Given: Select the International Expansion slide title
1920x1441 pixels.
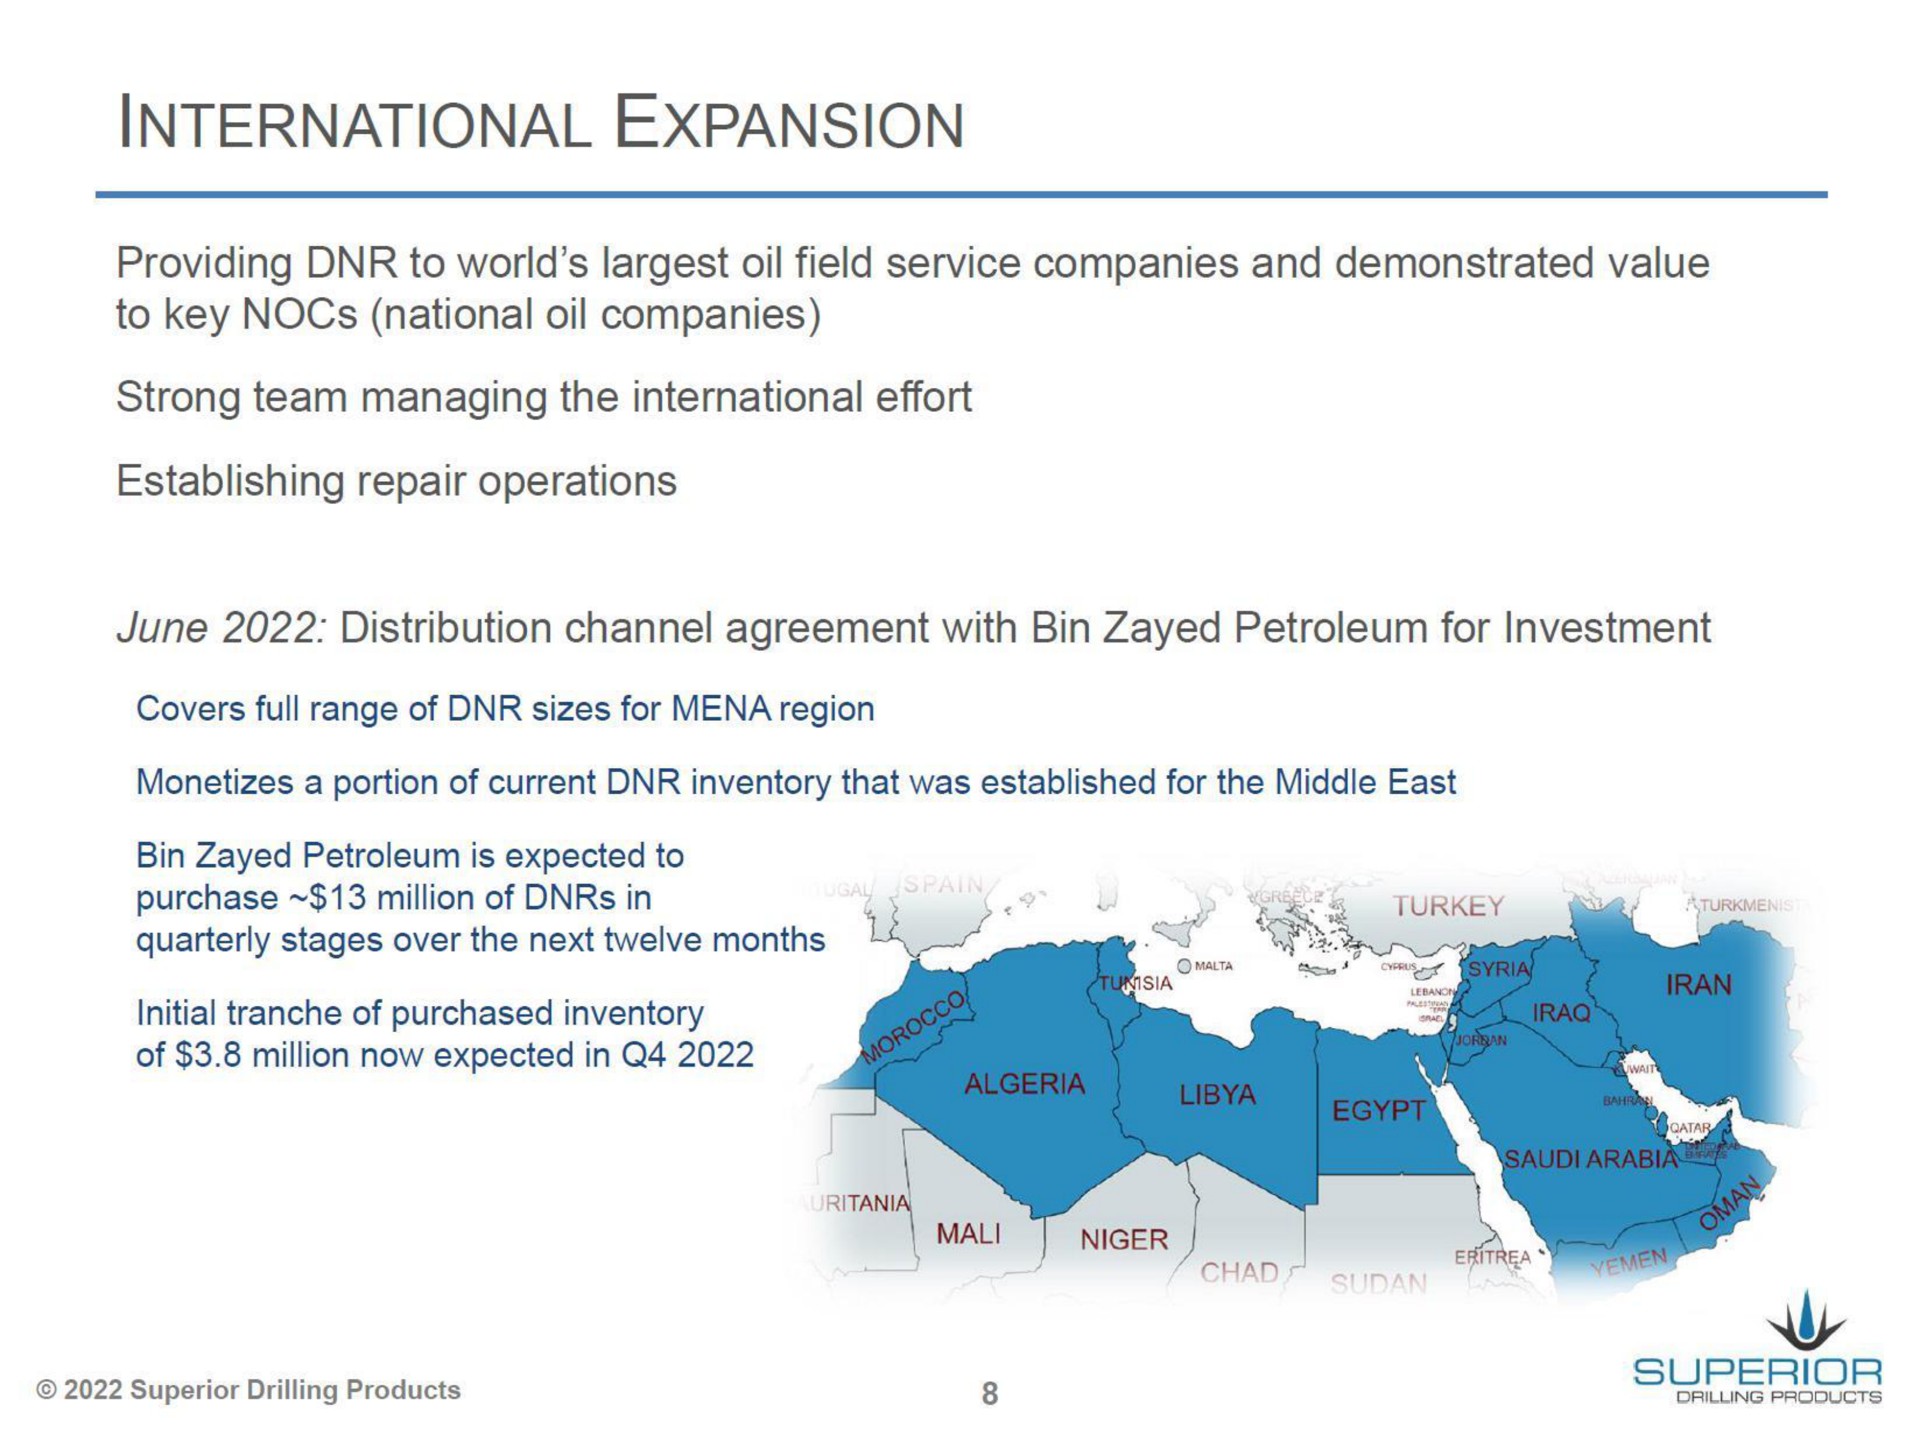Looking at the screenshot, I should 540,124.
